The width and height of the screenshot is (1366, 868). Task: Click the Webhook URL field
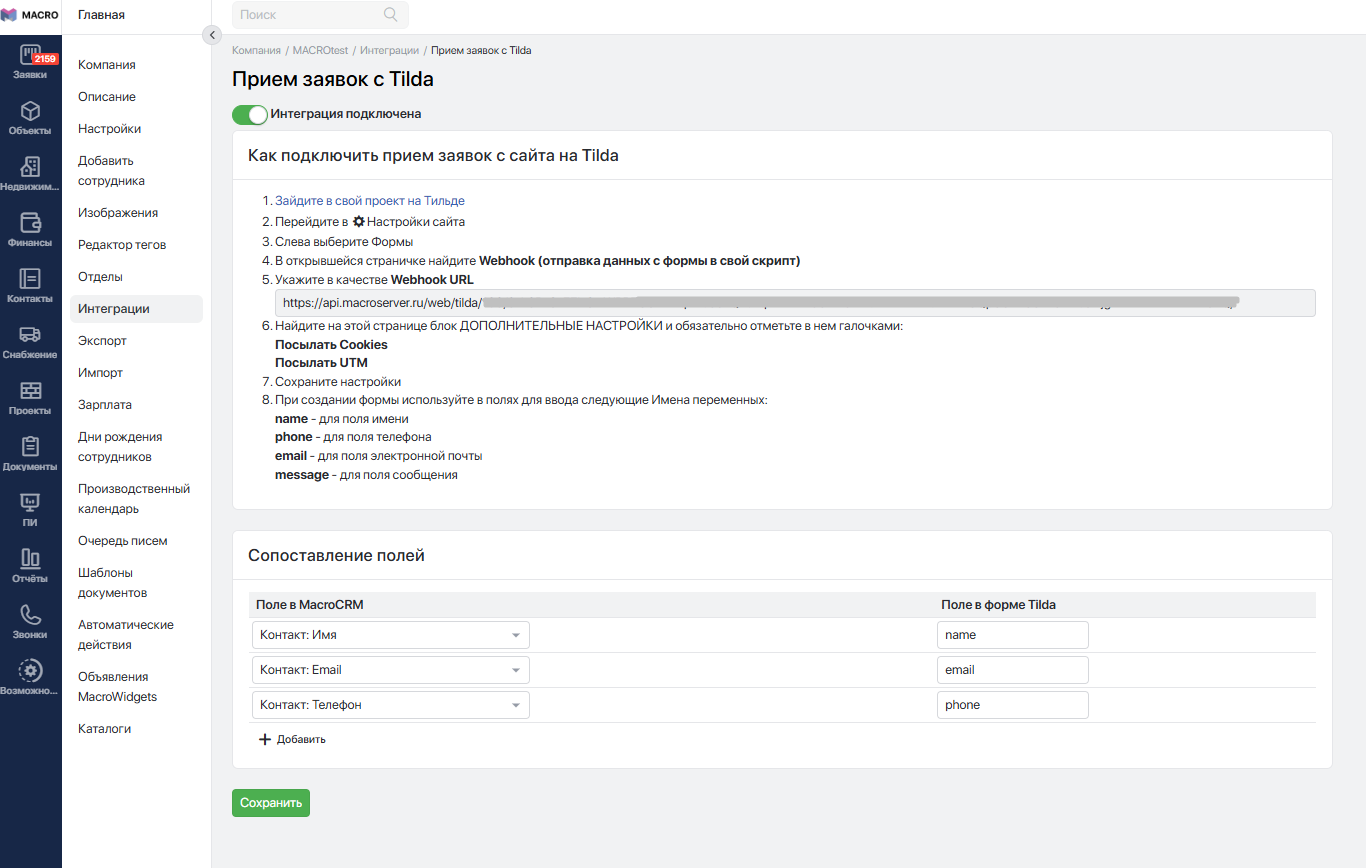click(795, 303)
